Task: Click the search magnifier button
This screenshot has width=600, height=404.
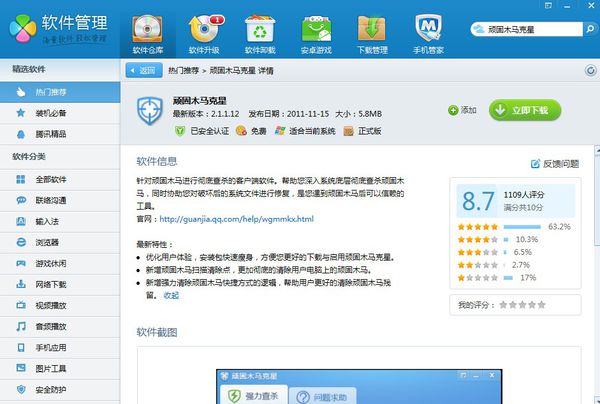Action: point(590,29)
